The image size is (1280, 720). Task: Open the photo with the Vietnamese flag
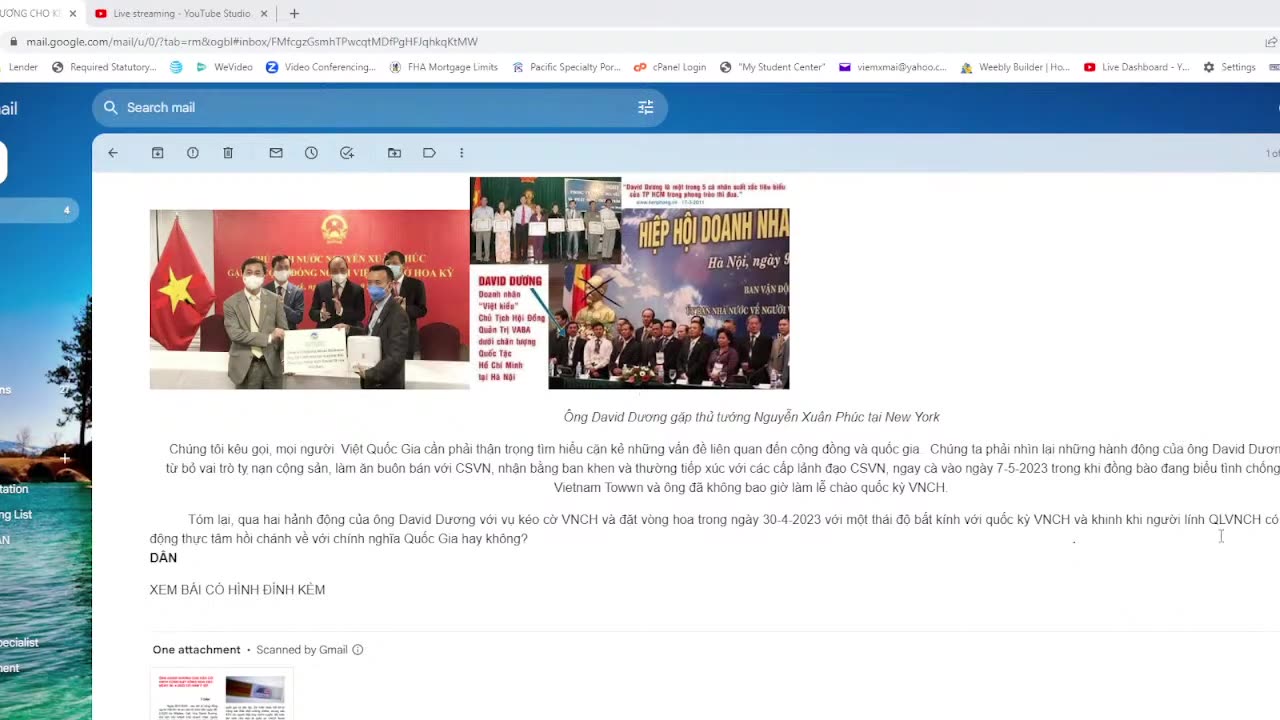309,299
